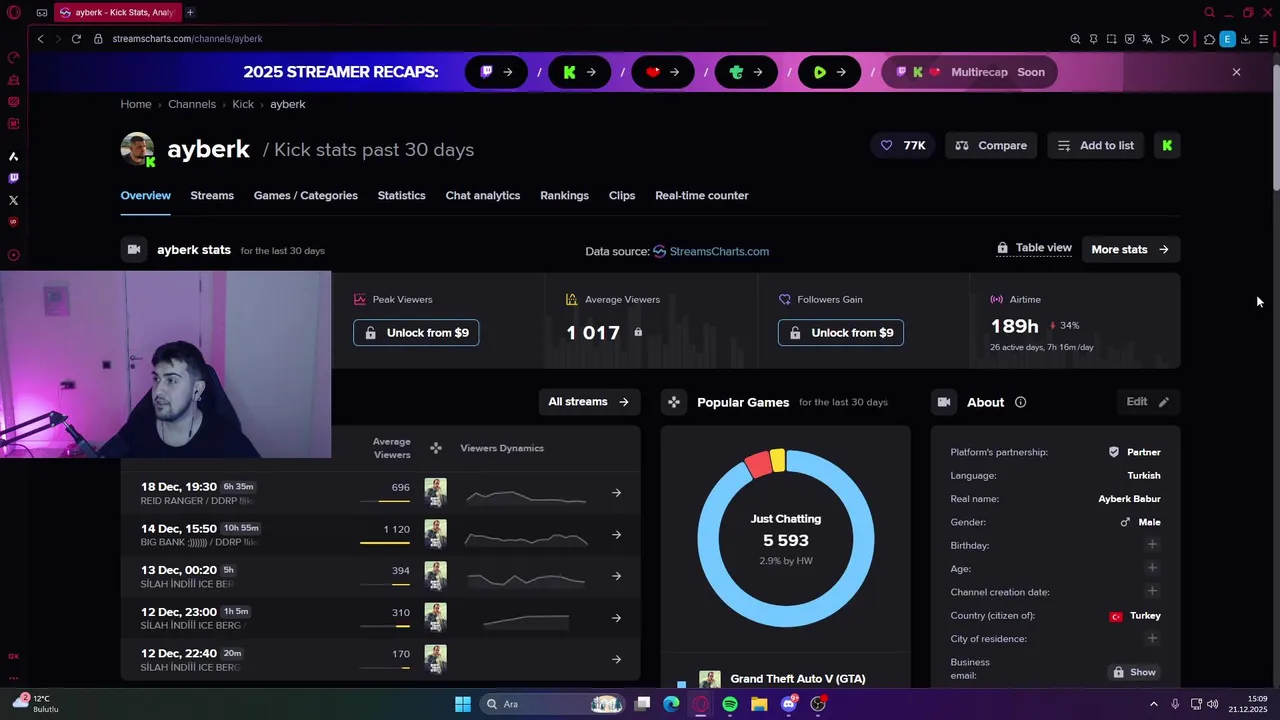Open More stats
This screenshot has height=720, width=1280.
[x=1131, y=249]
